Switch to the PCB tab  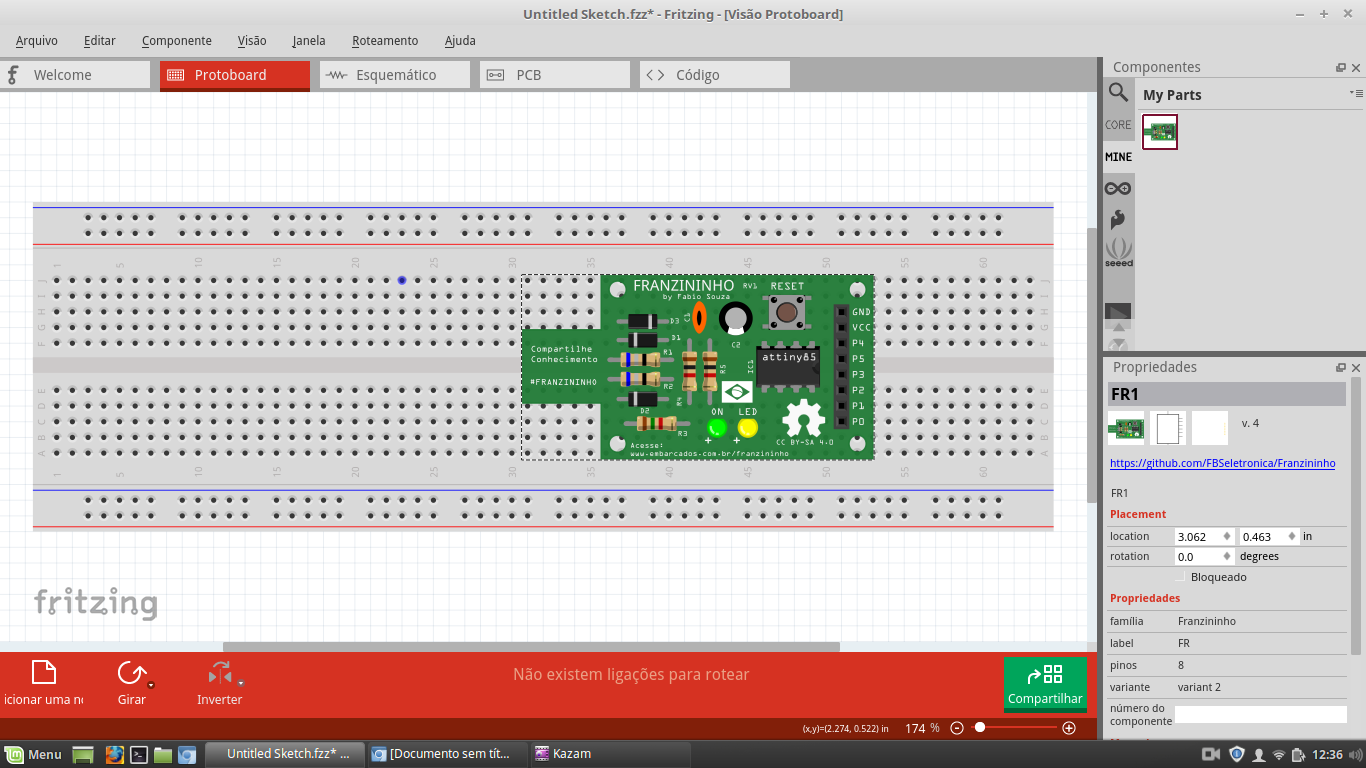coord(555,75)
